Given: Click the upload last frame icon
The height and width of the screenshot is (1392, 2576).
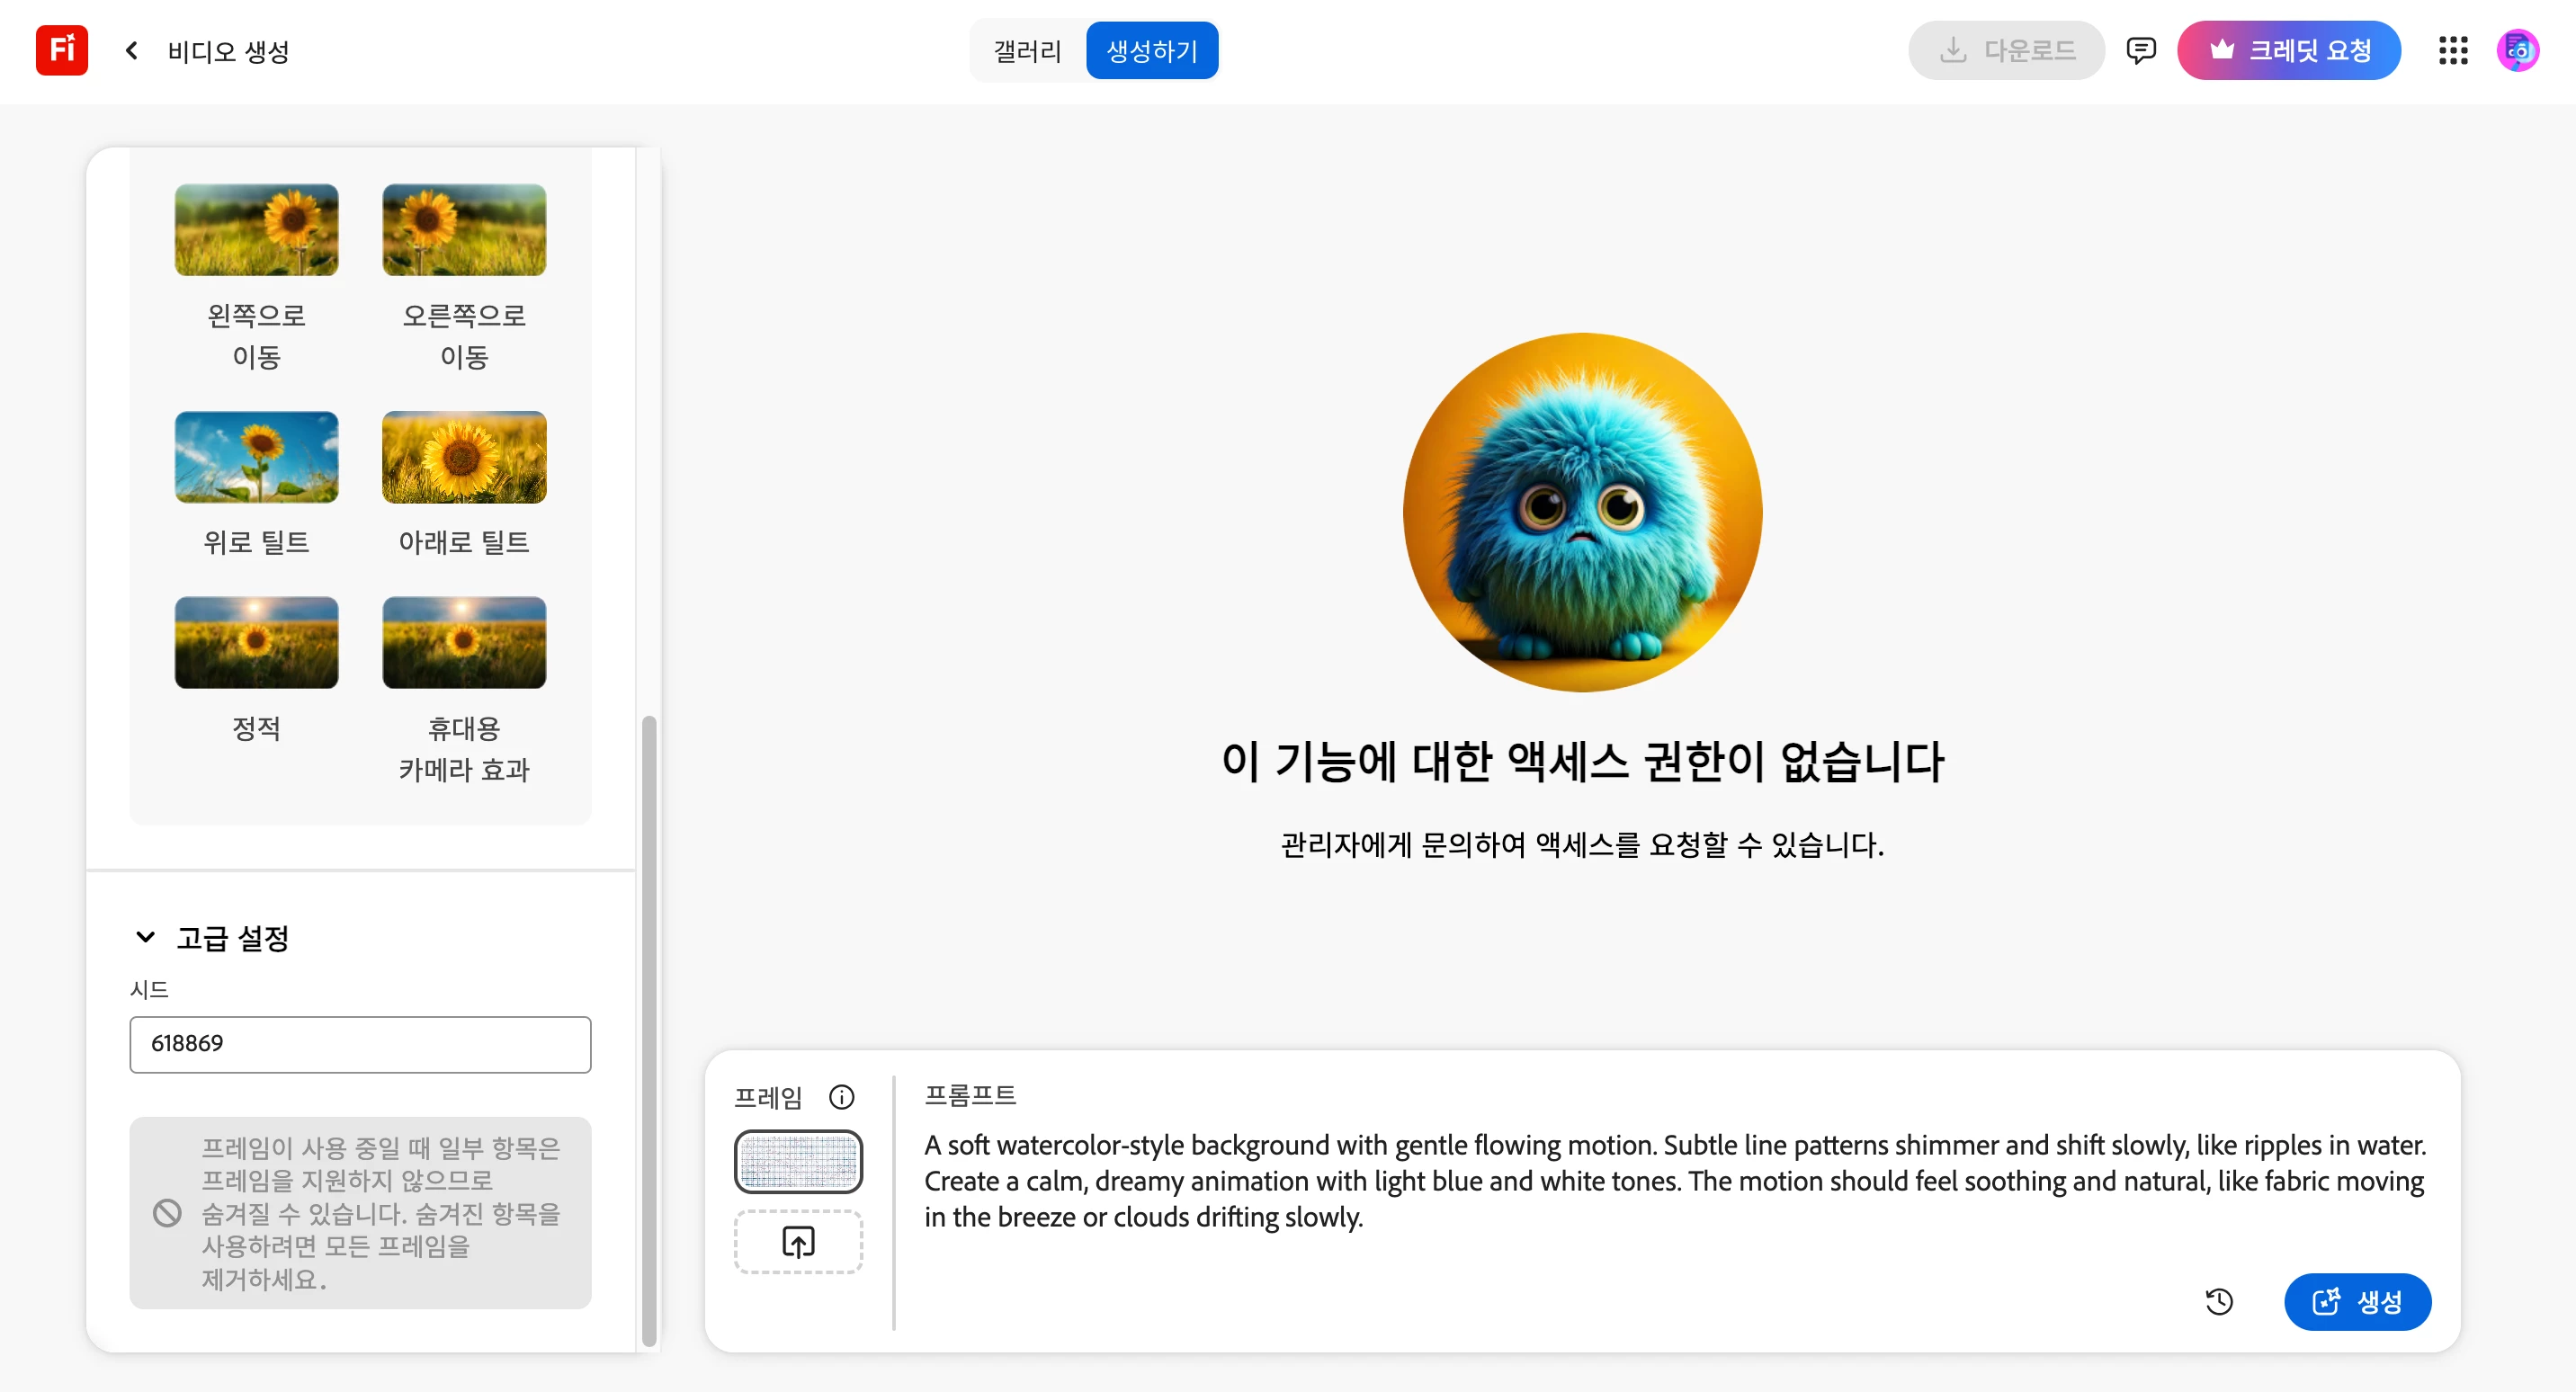Looking at the screenshot, I should click(798, 1242).
